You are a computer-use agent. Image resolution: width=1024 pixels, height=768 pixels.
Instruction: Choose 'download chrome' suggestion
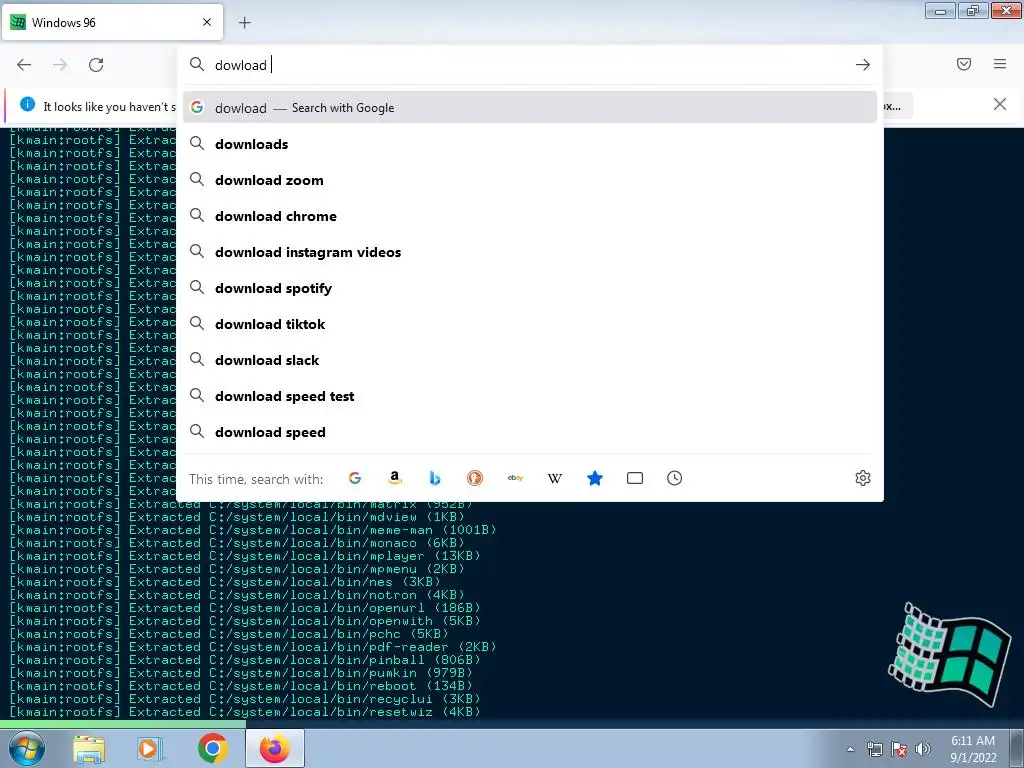click(530, 216)
